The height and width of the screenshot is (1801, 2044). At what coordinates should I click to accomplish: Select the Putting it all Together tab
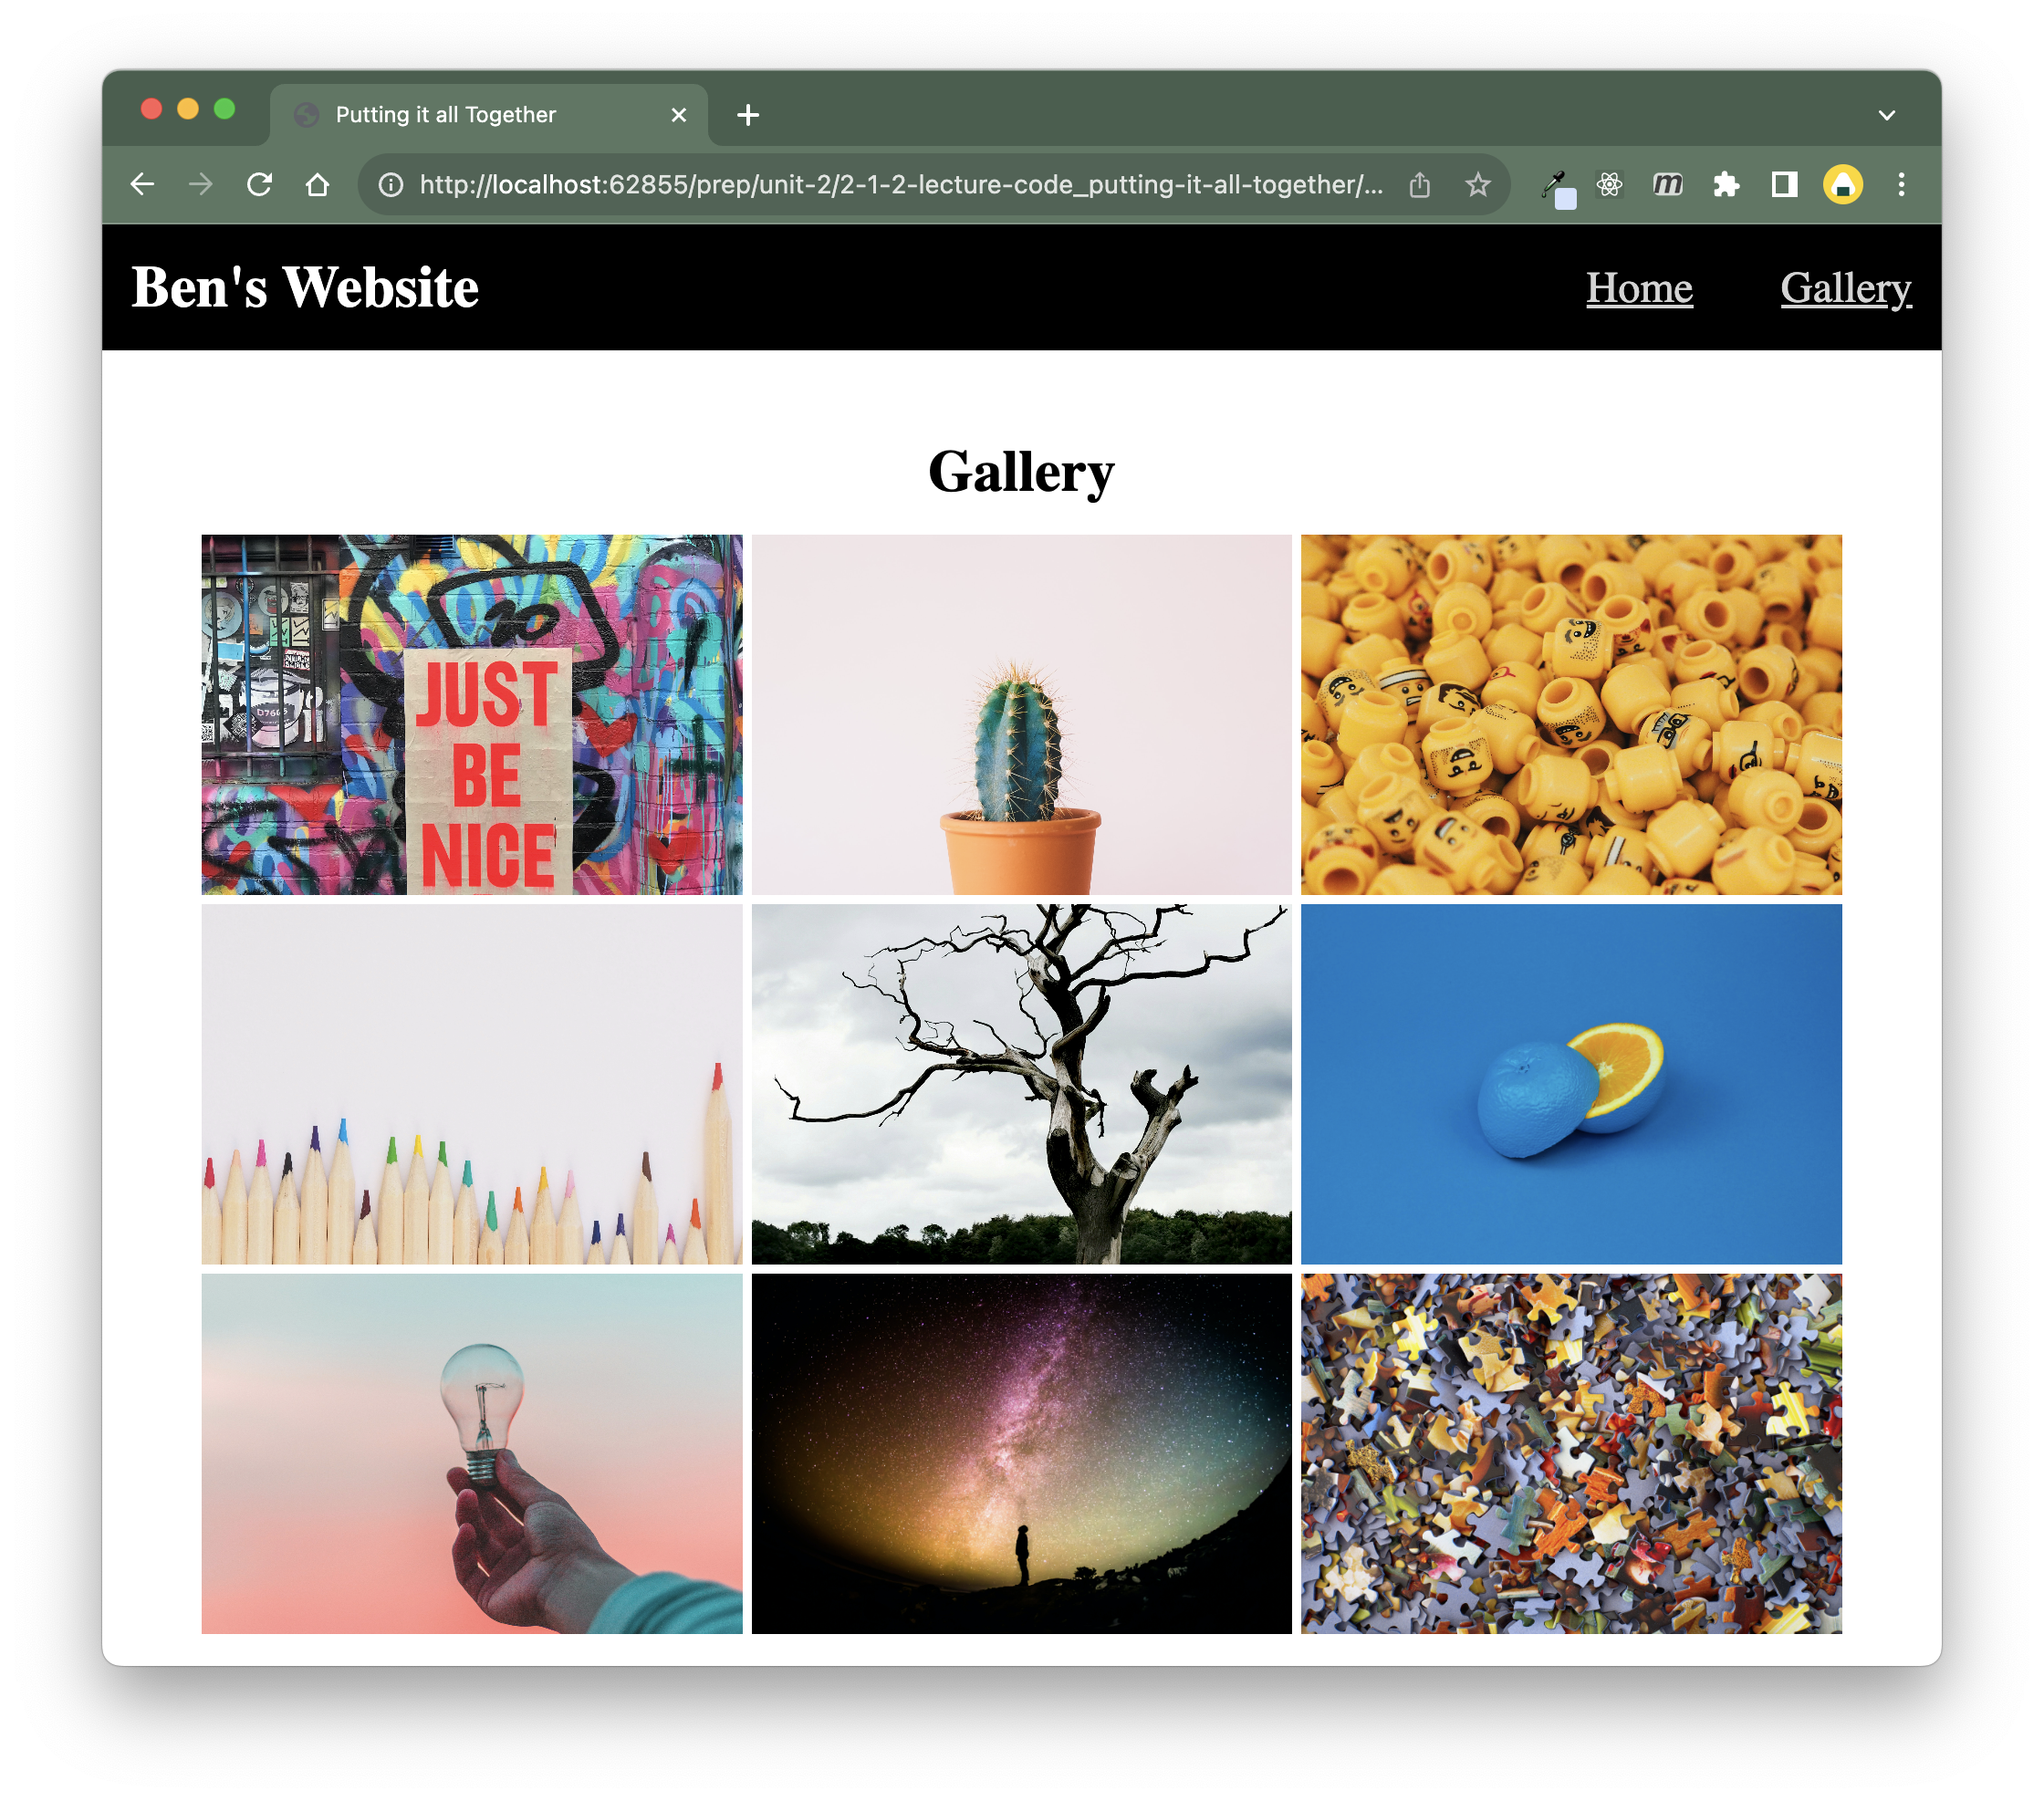(445, 115)
